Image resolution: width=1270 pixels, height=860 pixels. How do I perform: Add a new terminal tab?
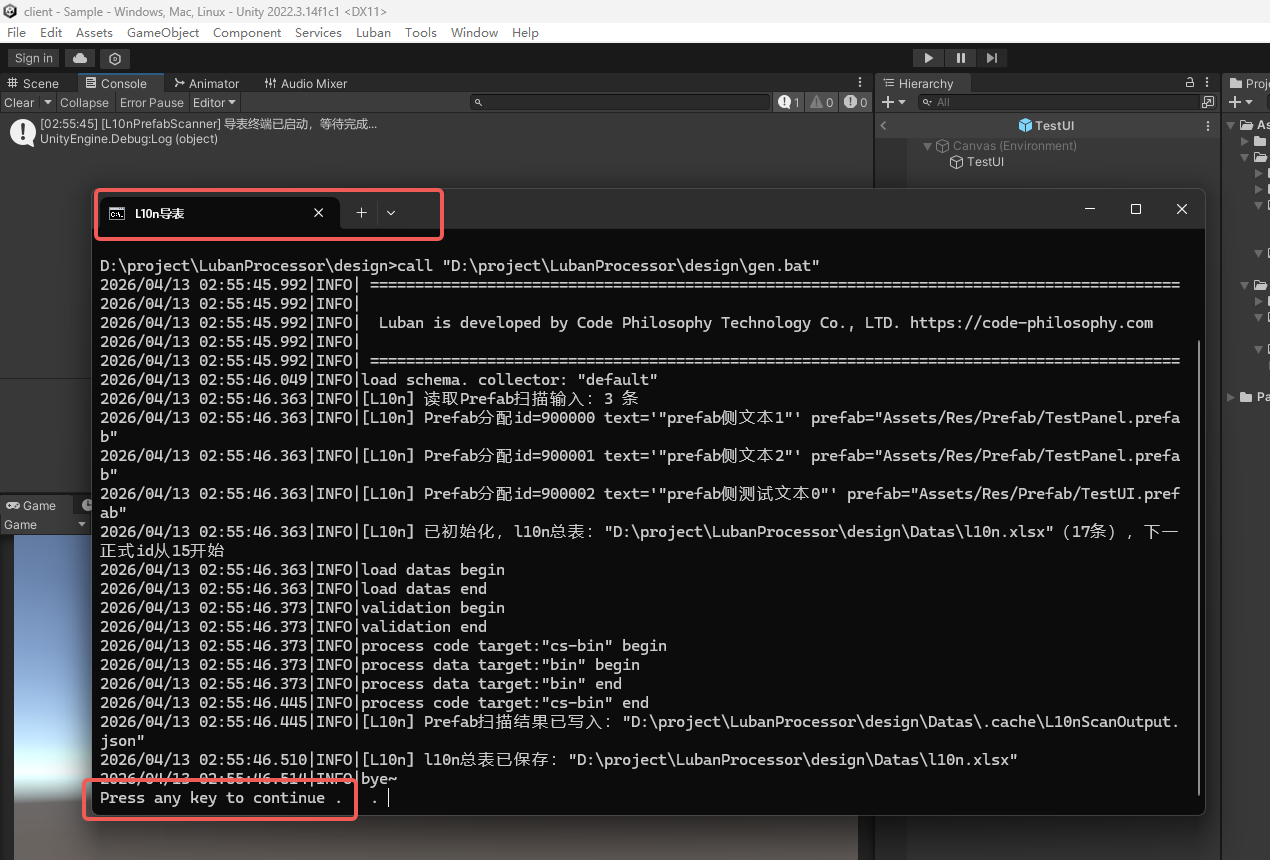(361, 212)
